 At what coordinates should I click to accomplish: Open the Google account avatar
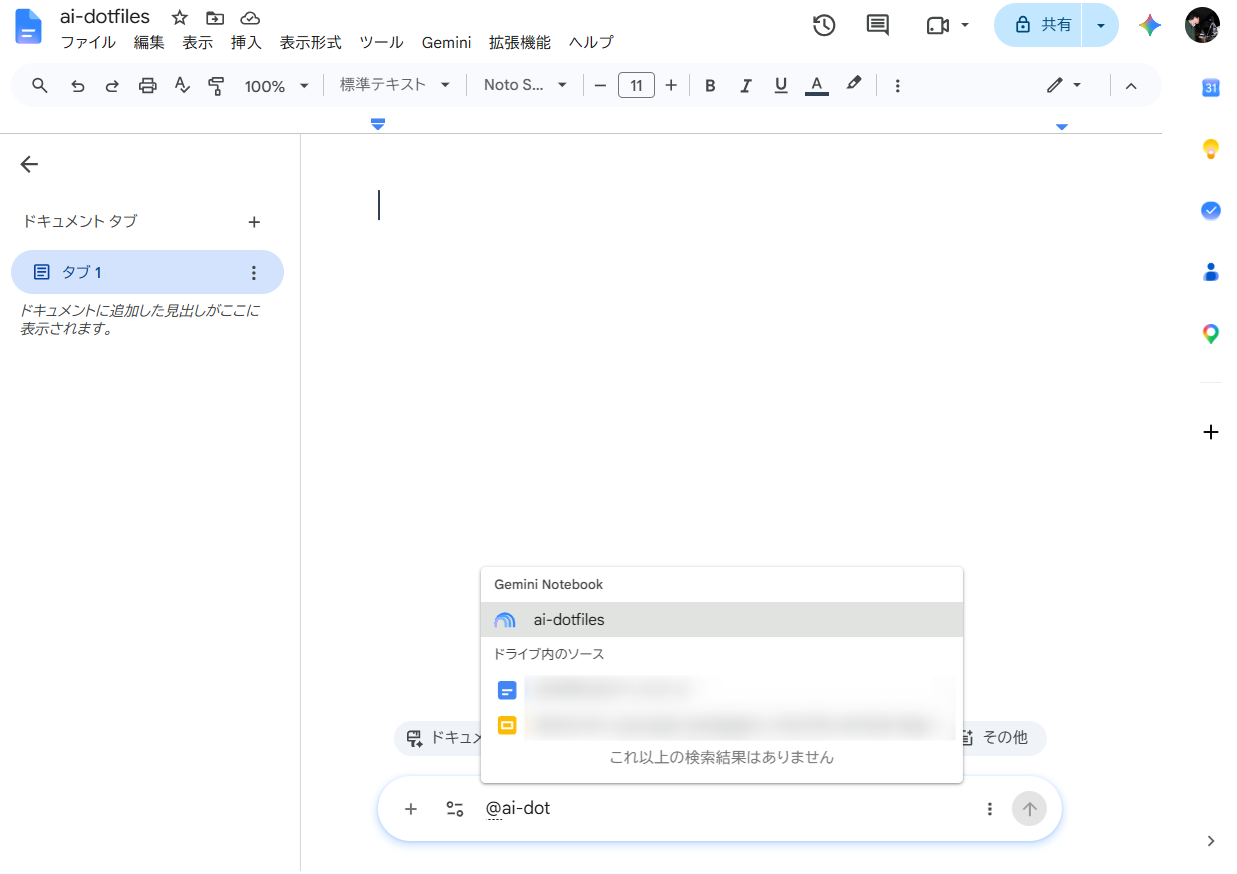pyautogui.click(x=1202, y=25)
